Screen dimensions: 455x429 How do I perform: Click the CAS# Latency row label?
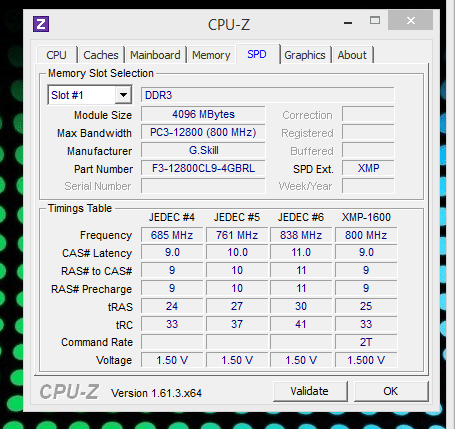(x=97, y=253)
